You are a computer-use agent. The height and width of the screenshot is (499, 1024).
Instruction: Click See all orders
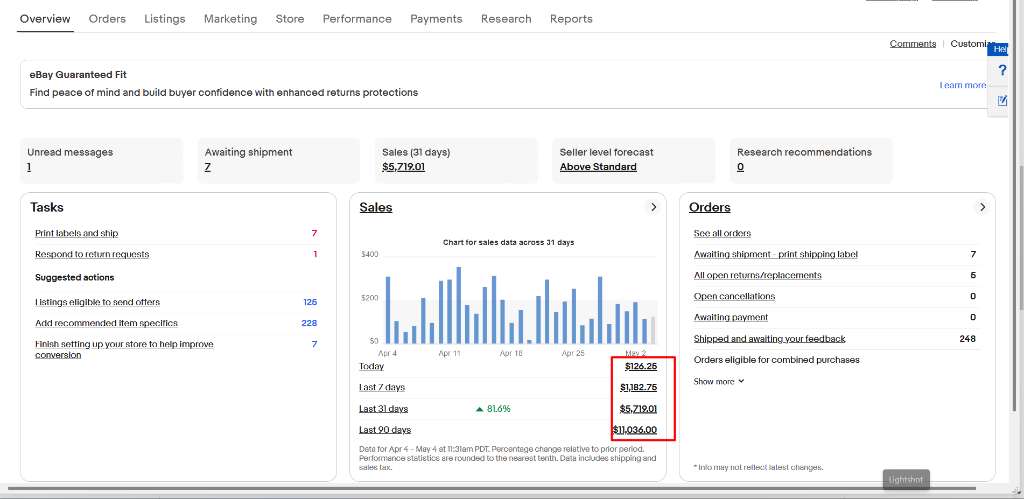coord(722,233)
